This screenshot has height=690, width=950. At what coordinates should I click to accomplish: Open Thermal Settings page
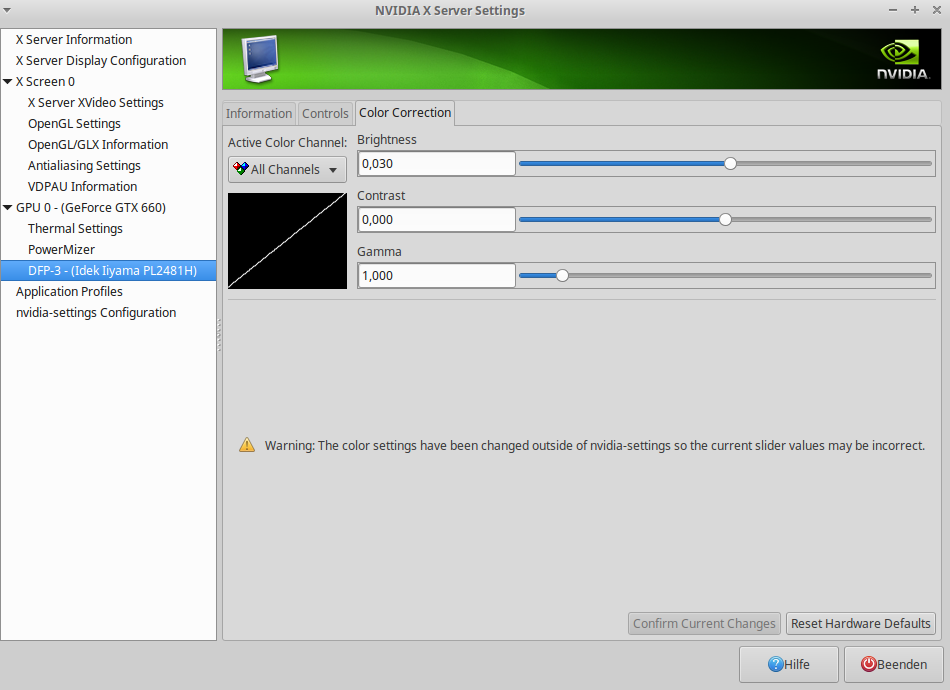click(75, 228)
